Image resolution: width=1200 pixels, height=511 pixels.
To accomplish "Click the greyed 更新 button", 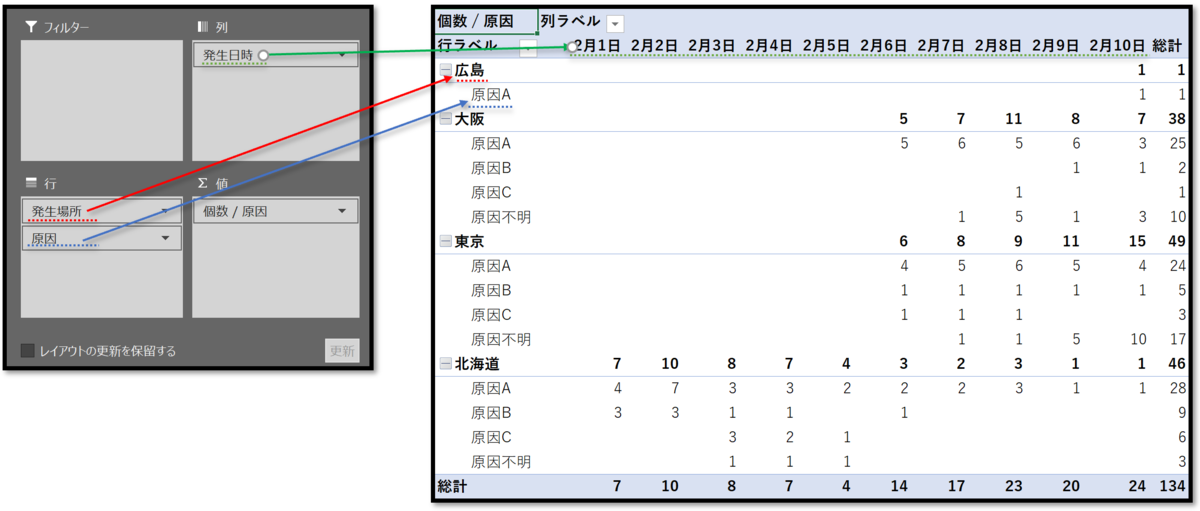I will pyautogui.click(x=342, y=351).
